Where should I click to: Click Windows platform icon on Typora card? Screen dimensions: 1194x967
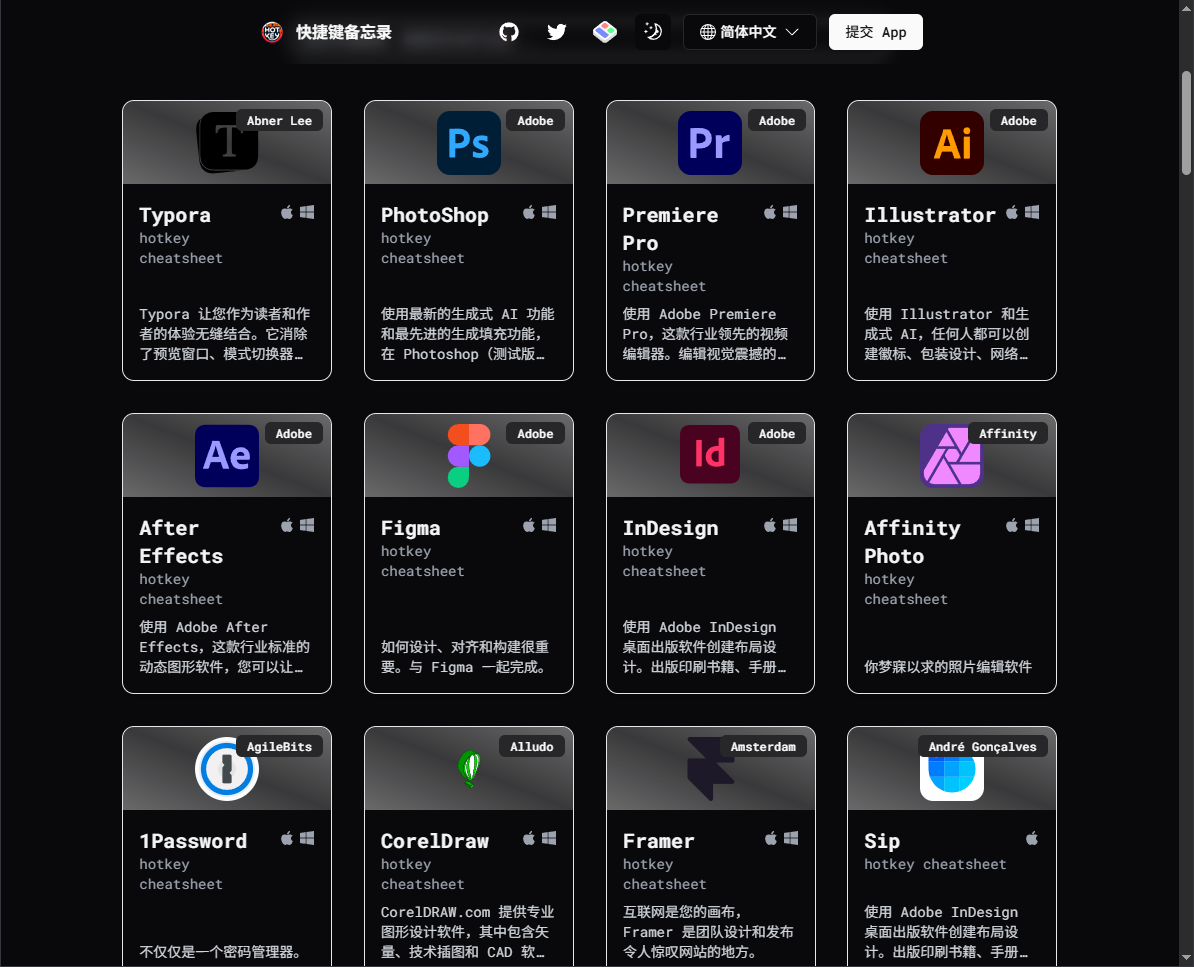pos(307,212)
